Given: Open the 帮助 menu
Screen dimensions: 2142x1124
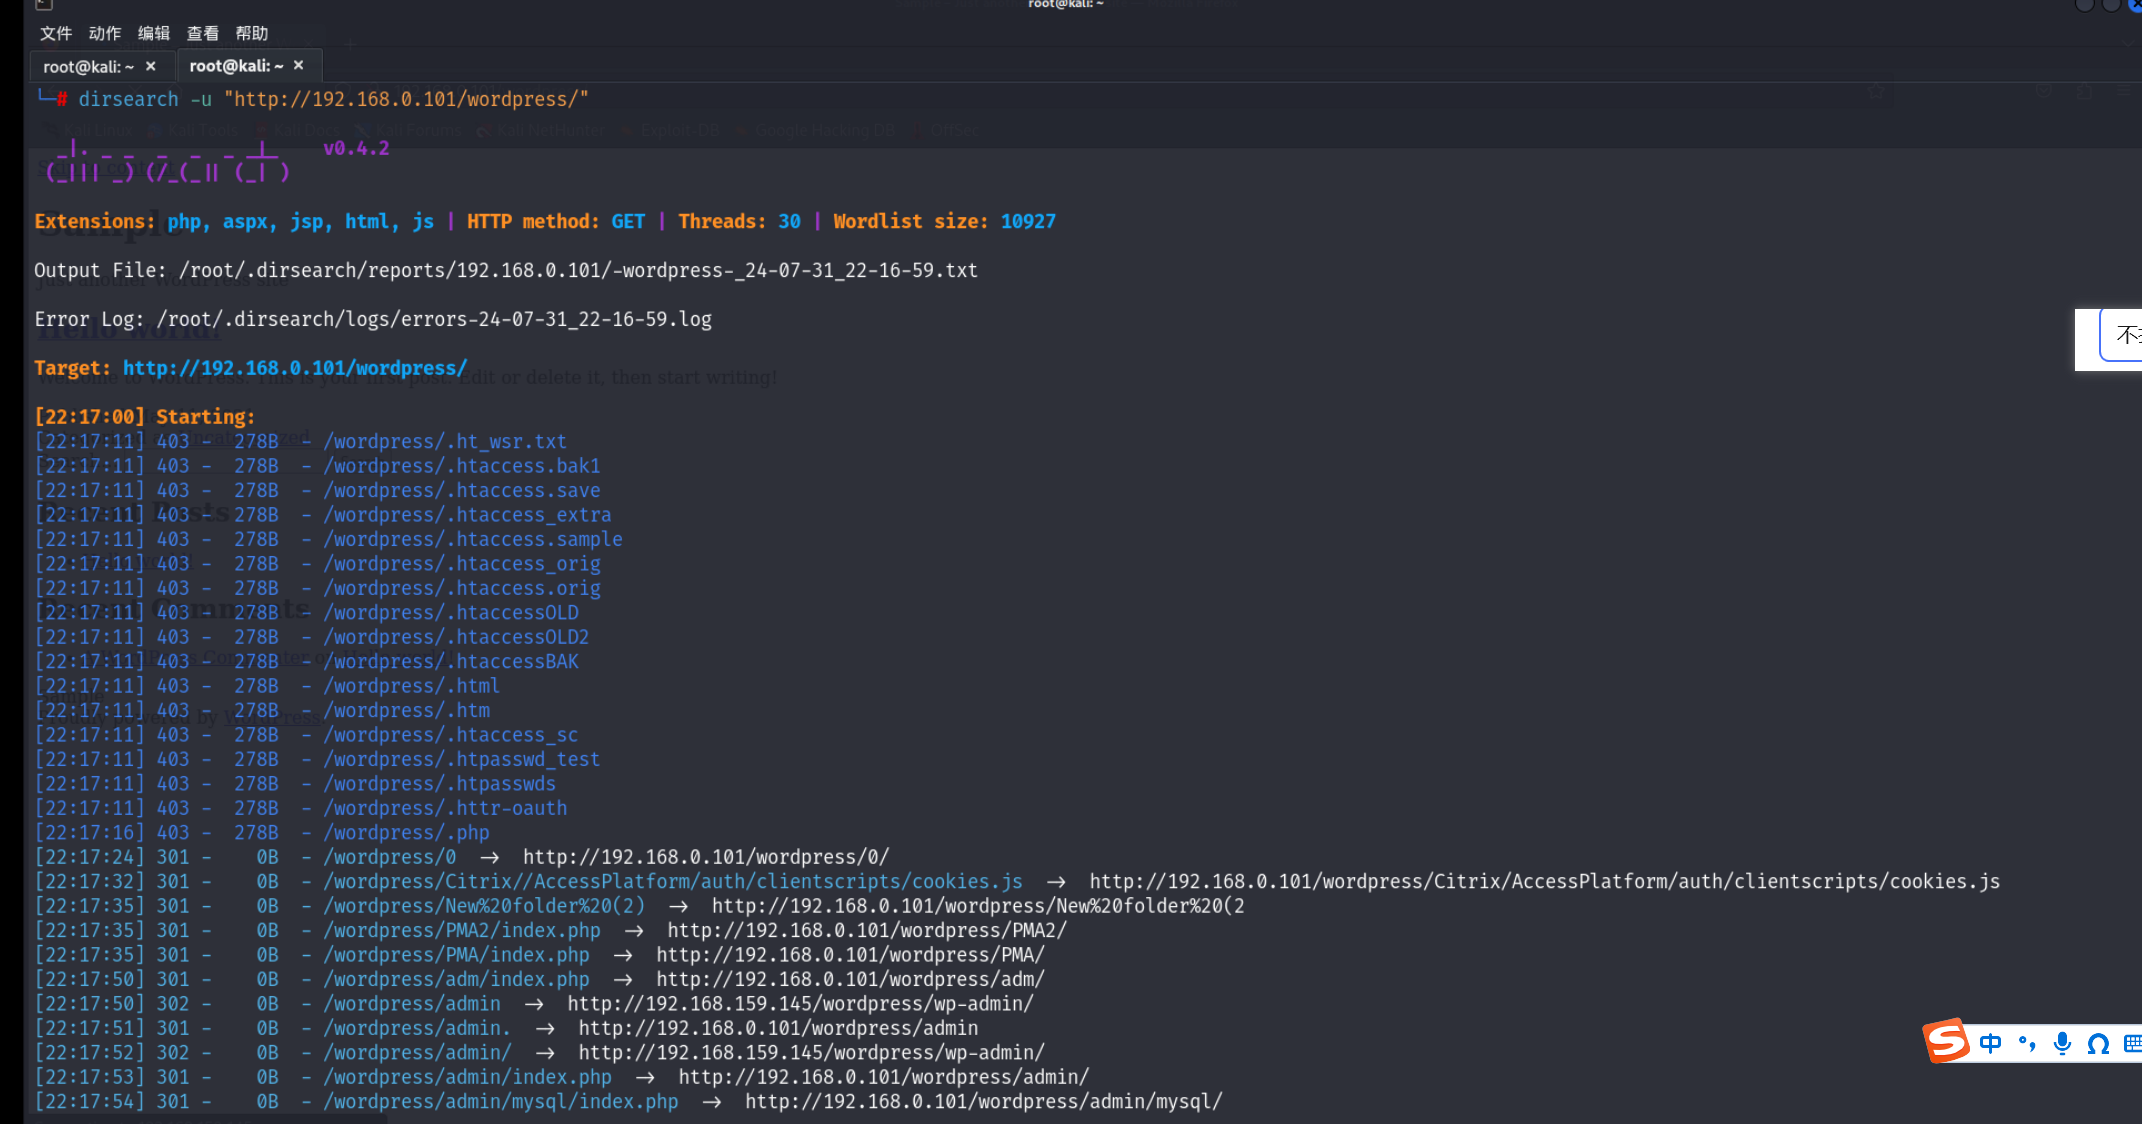Looking at the screenshot, I should click(x=252, y=33).
